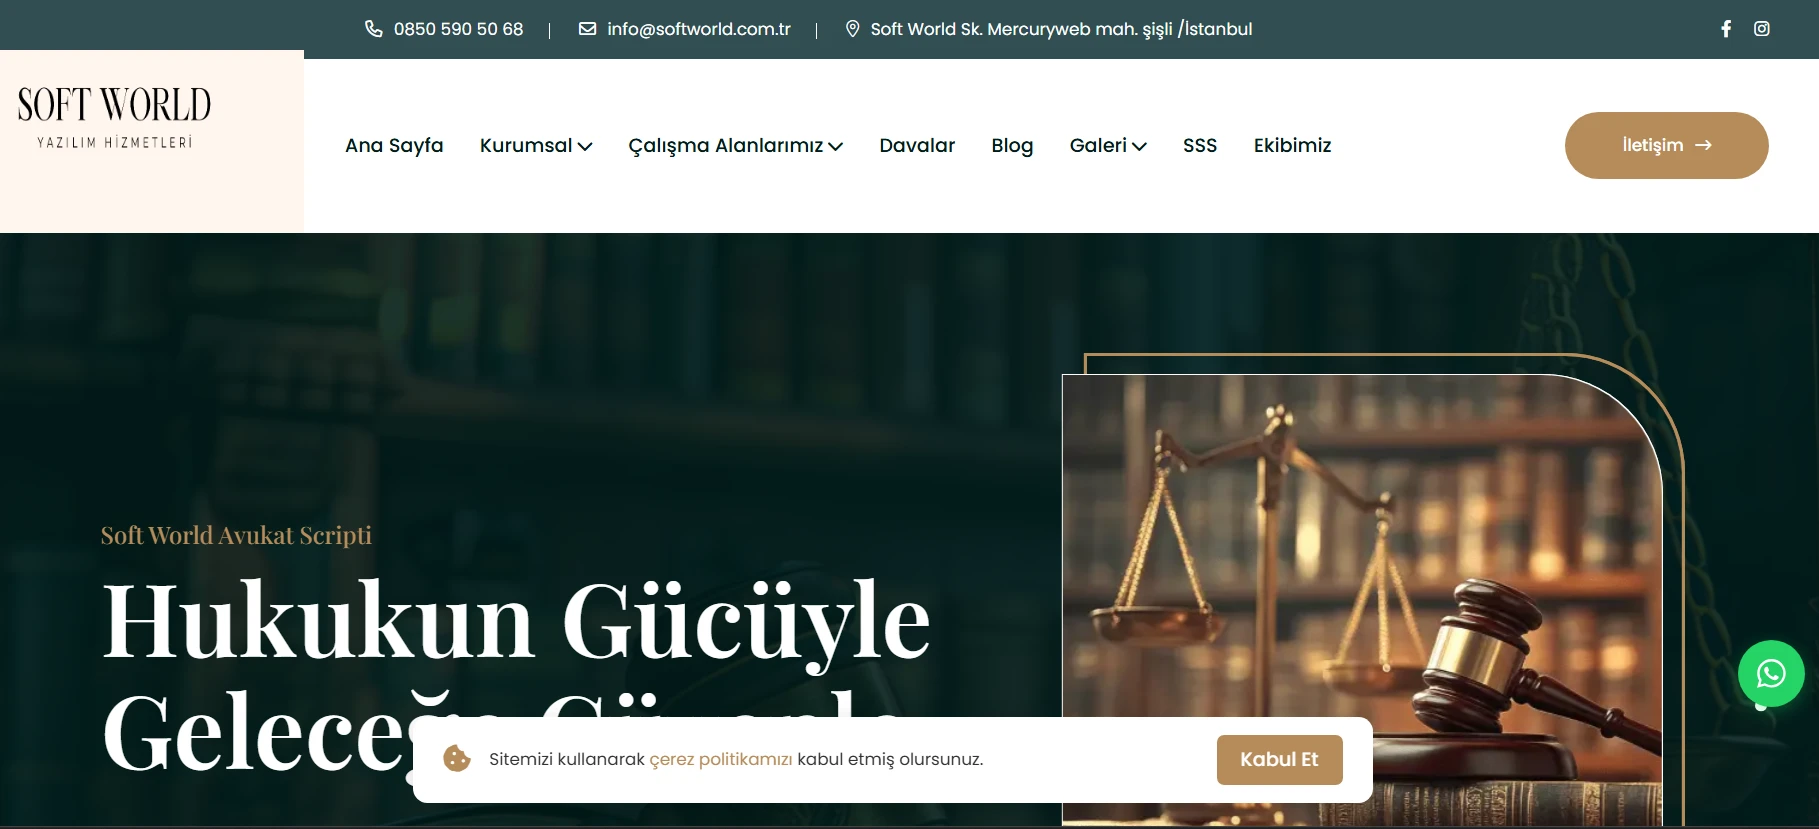Click the floating WhatsApp chat icon
1819x829 pixels.
click(x=1770, y=673)
